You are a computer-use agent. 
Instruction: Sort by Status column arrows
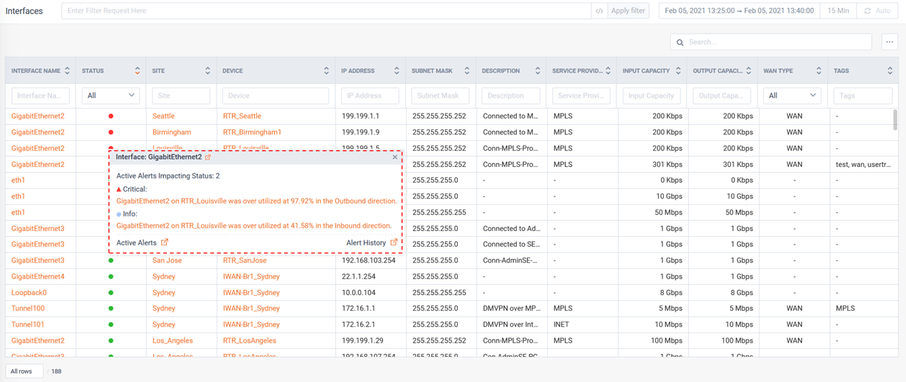[x=137, y=71]
